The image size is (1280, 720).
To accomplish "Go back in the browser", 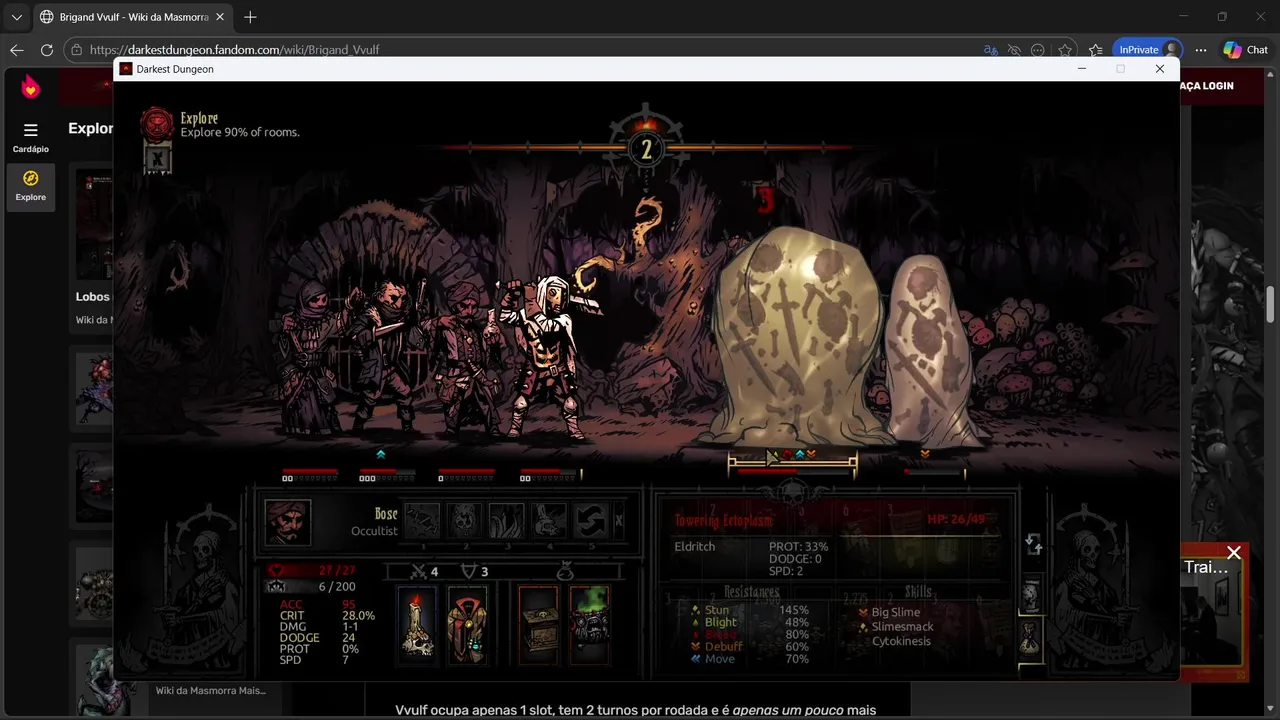I will tap(17, 50).
